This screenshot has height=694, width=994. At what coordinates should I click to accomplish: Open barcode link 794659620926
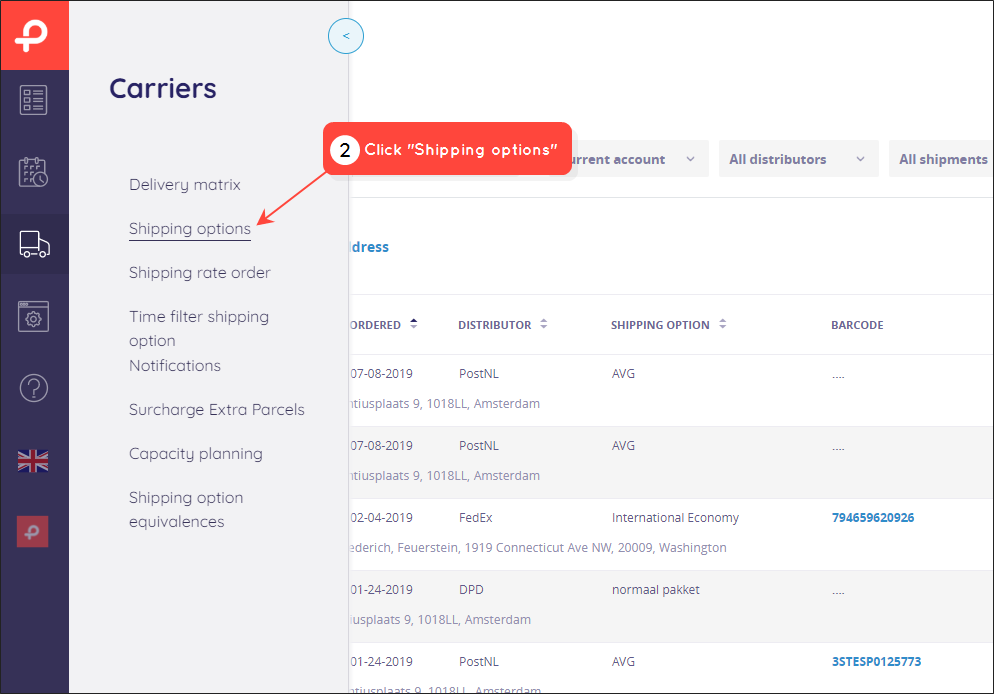(x=873, y=518)
